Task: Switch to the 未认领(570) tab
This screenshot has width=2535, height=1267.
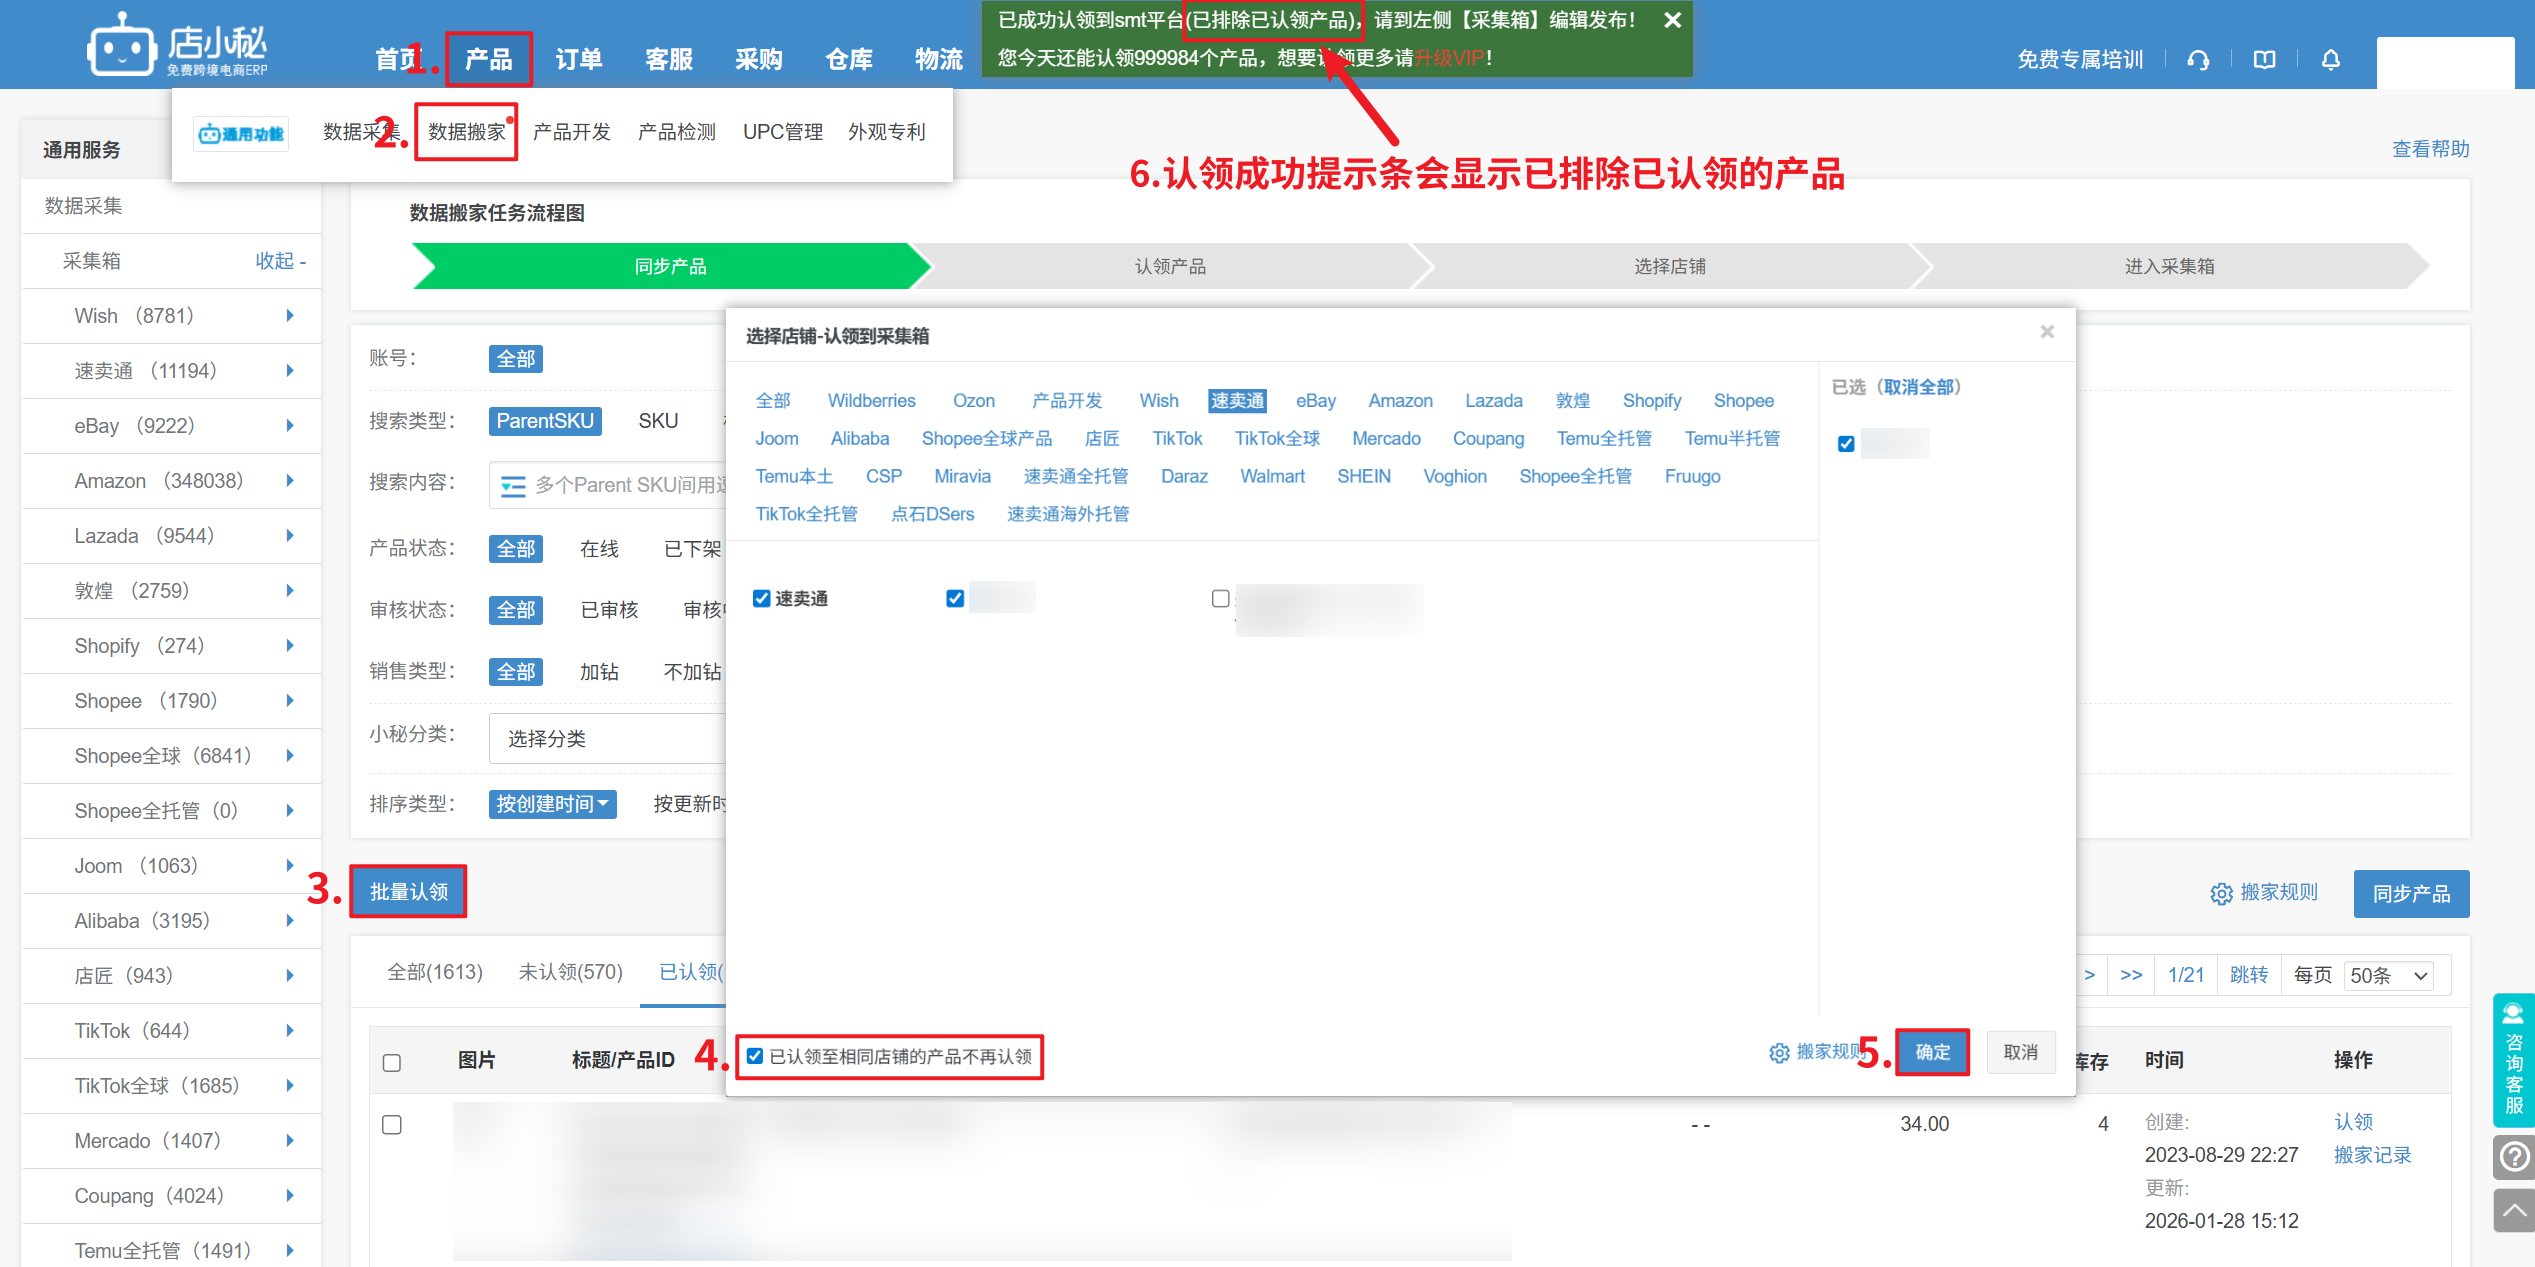Action: 570,972
